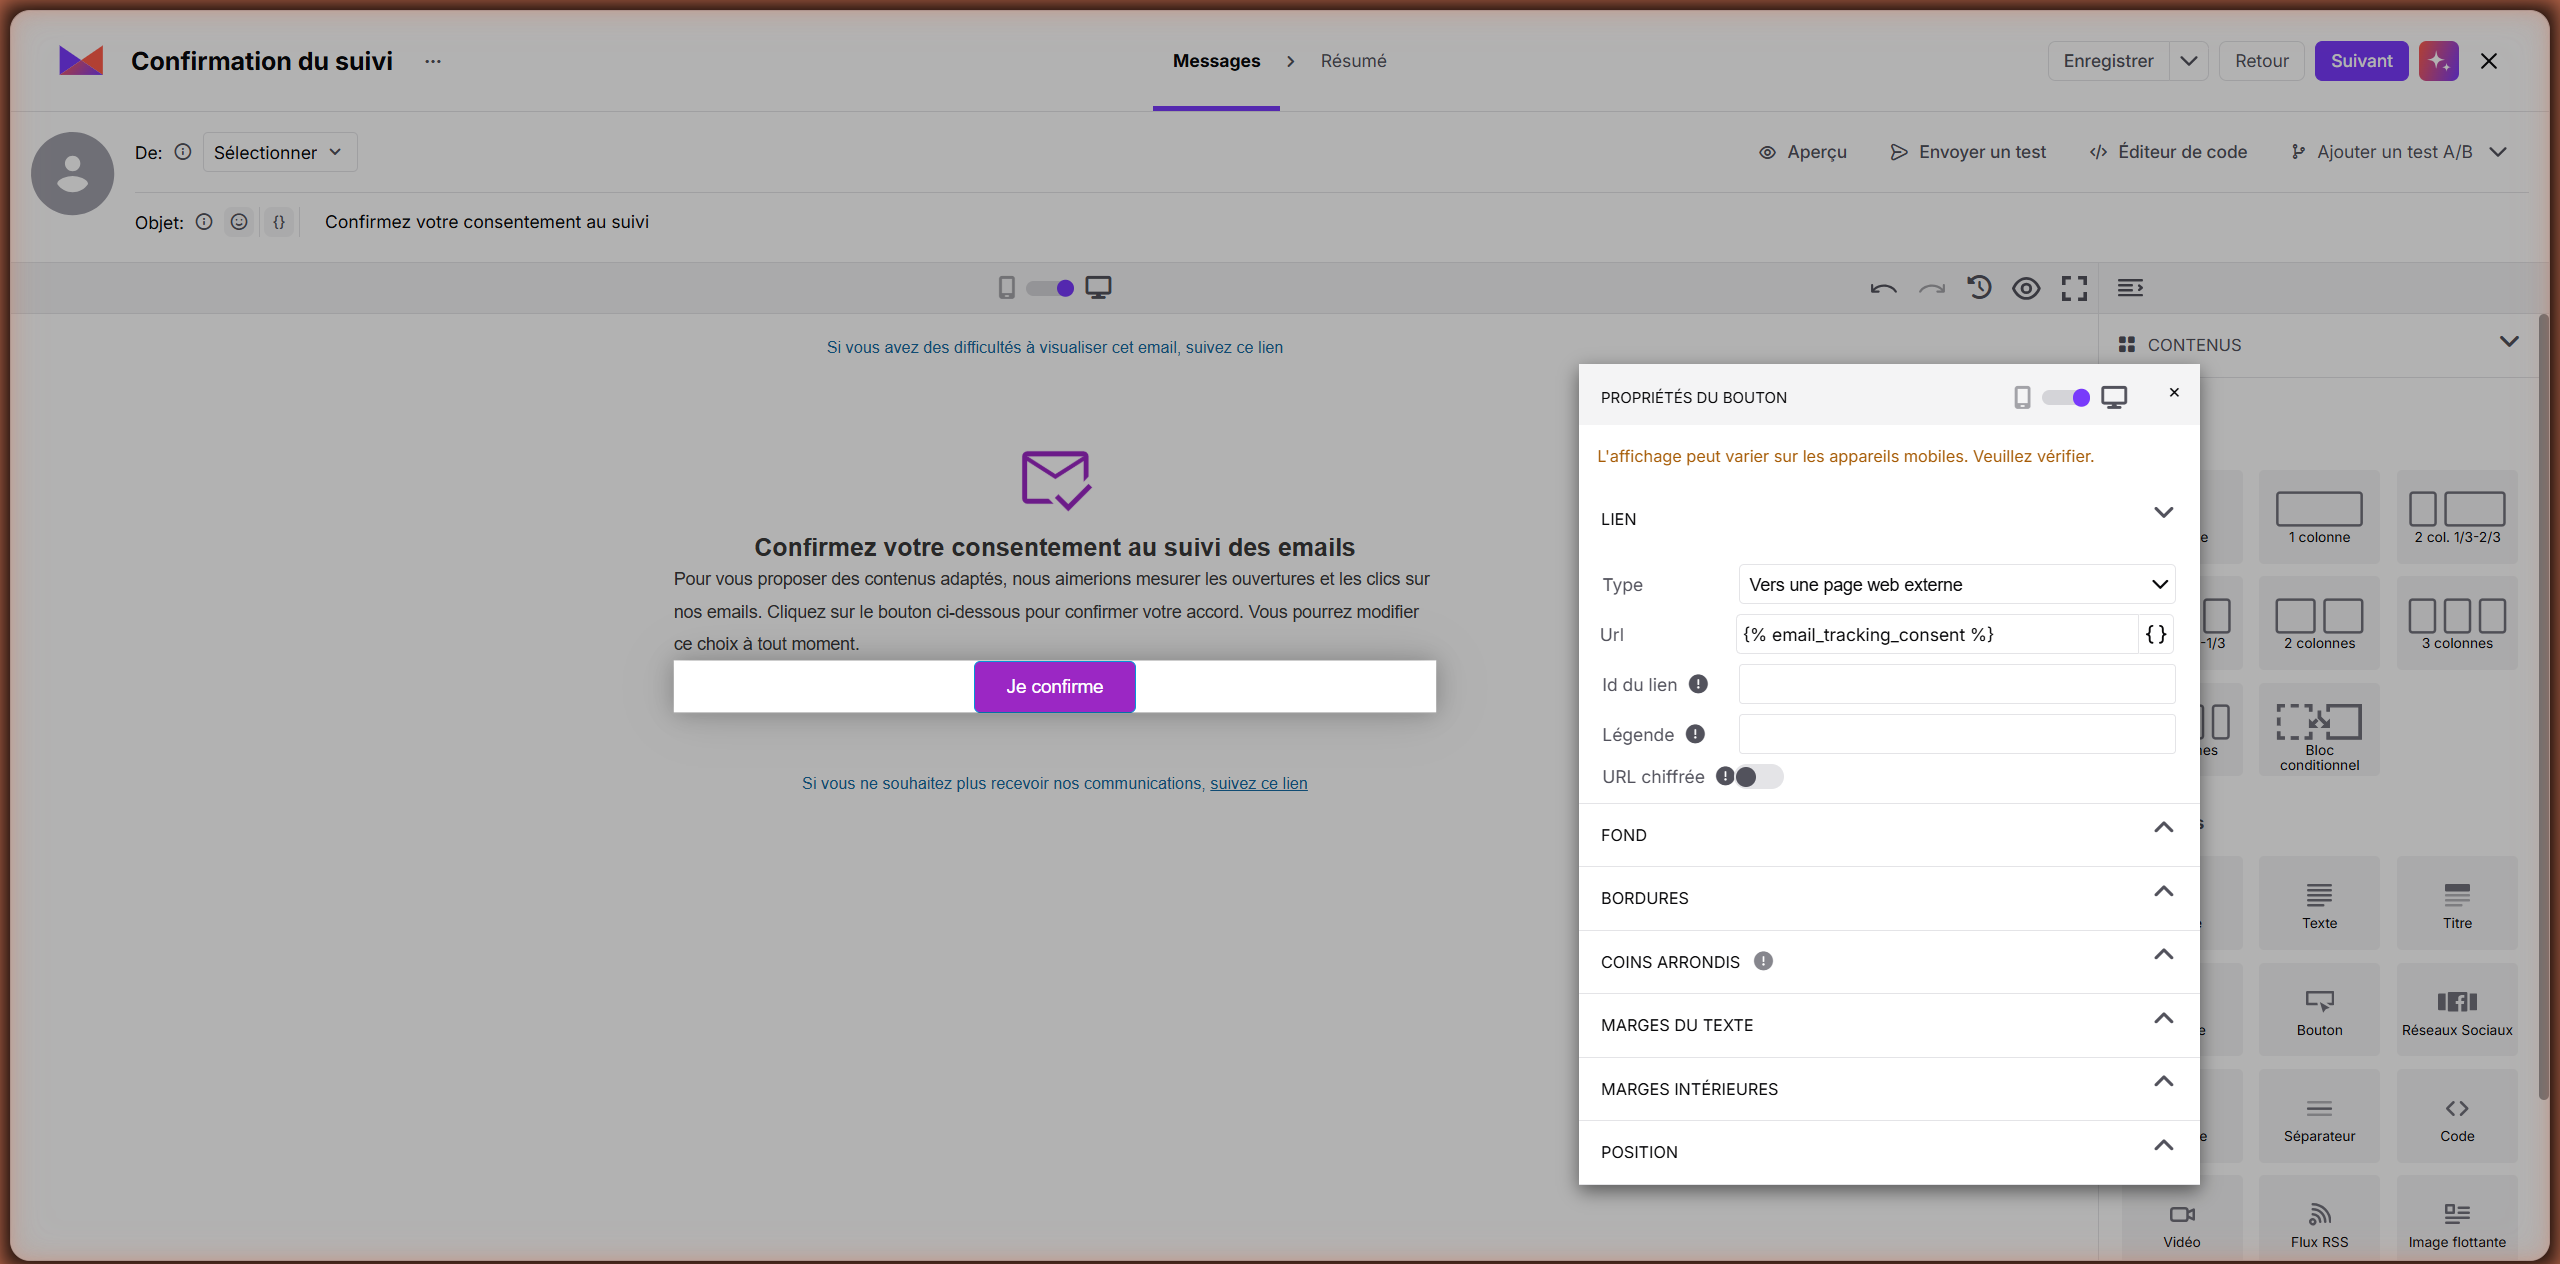Select the Code content block
Image resolution: width=2560 pixels, height=1264 pixels.
pyautogui.click(x=2457, y=1117)
